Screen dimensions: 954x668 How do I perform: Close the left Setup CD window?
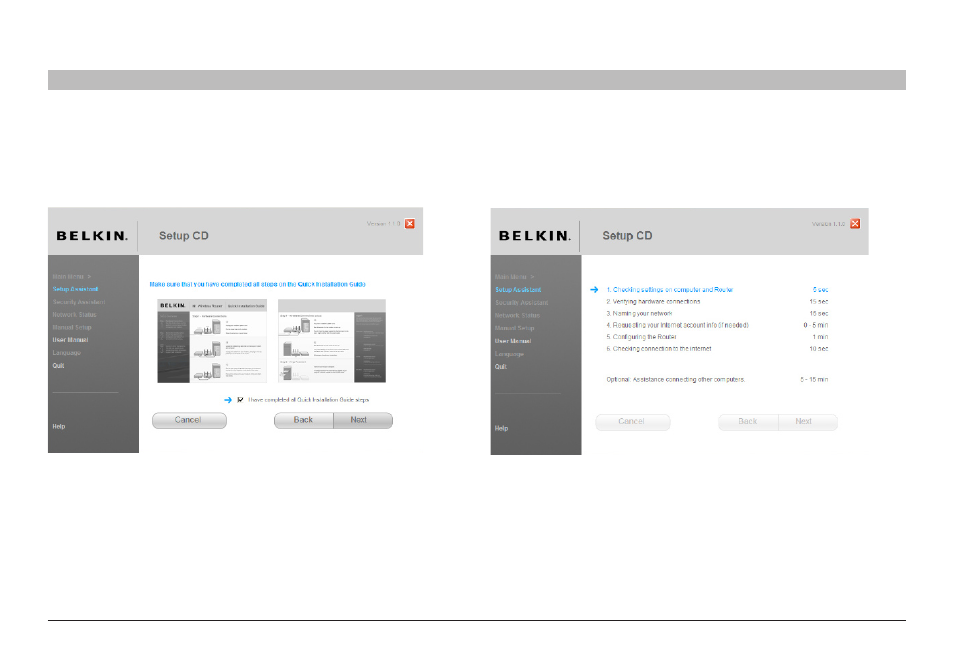[410, 223]
